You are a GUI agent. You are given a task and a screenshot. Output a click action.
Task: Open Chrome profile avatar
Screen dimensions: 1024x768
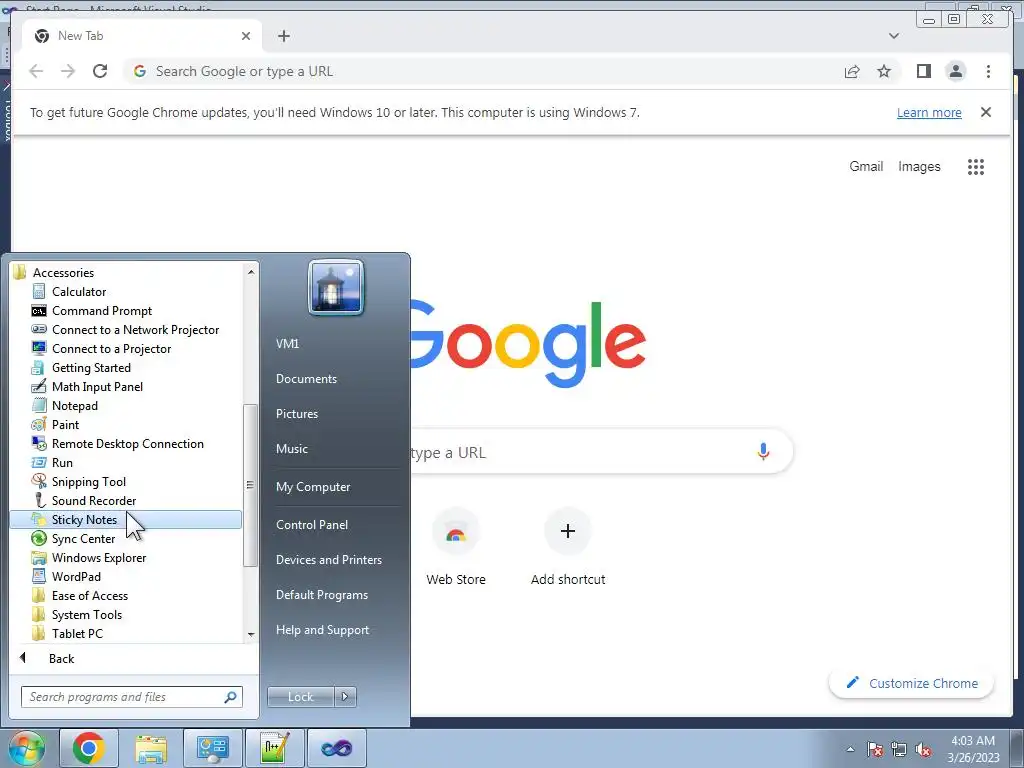point(955,71)
